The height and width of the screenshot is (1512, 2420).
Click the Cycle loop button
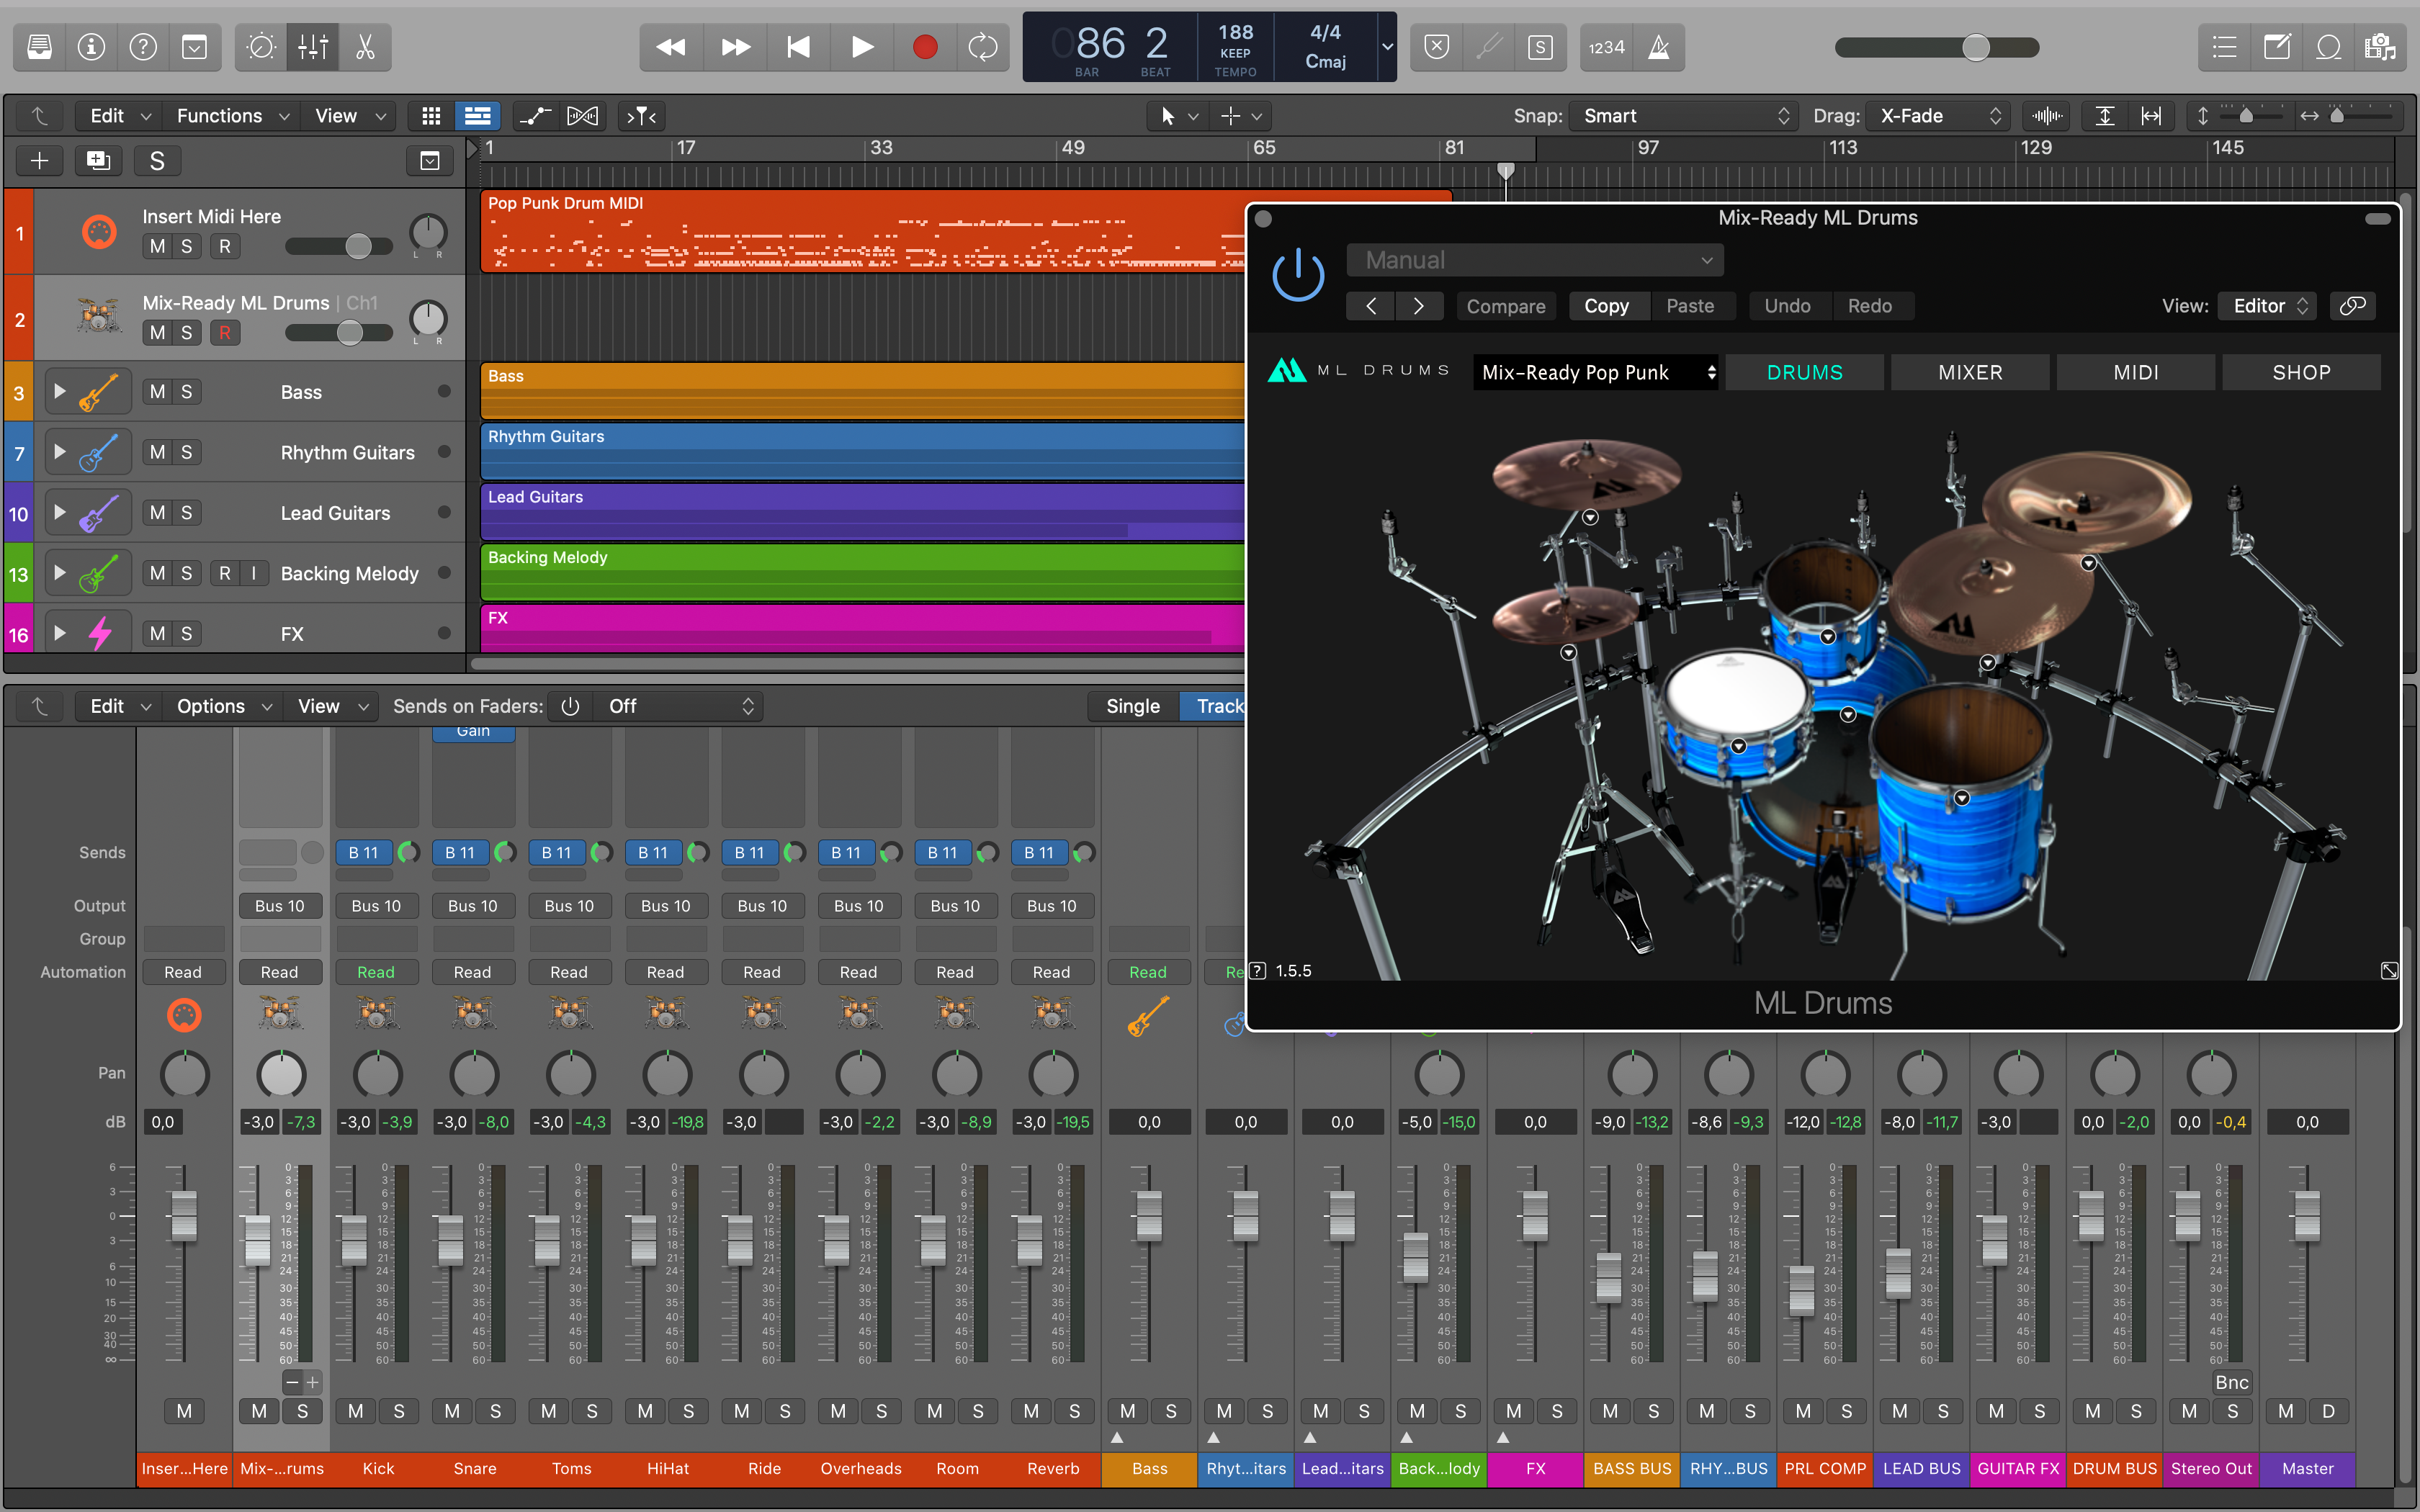point(982,47)
